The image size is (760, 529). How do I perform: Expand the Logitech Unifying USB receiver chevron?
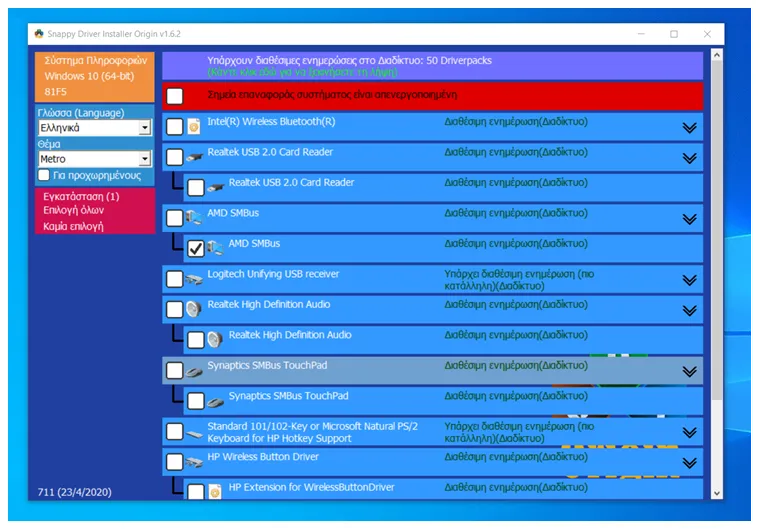click(x=689, y=280)
